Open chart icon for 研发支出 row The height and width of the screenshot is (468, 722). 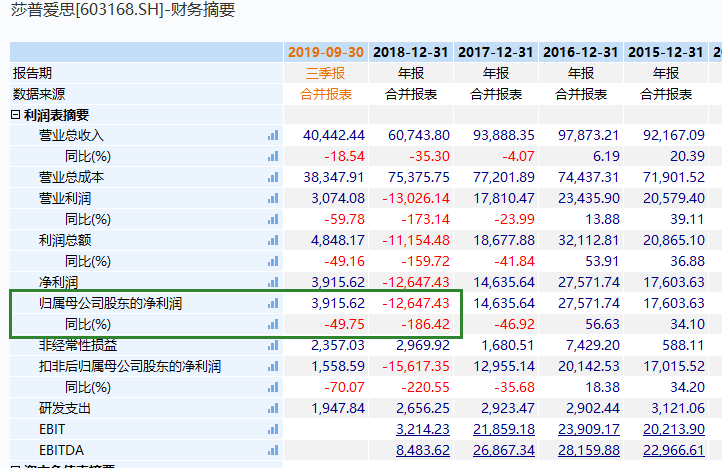(x=272, y=408)
